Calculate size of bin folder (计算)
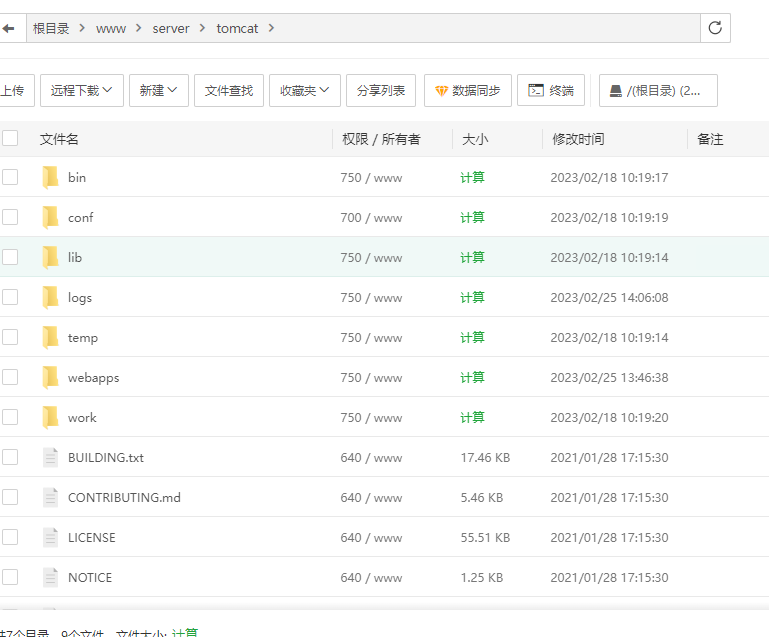Image resolution: width=769 pixels, height=637 pixels. pyautogui.click(x=472, y=177)
